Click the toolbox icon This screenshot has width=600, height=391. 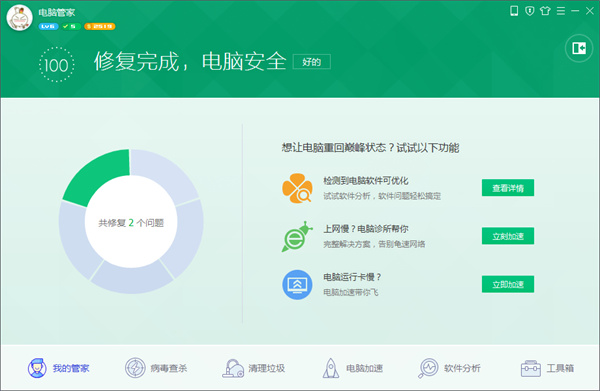[530, 368]
